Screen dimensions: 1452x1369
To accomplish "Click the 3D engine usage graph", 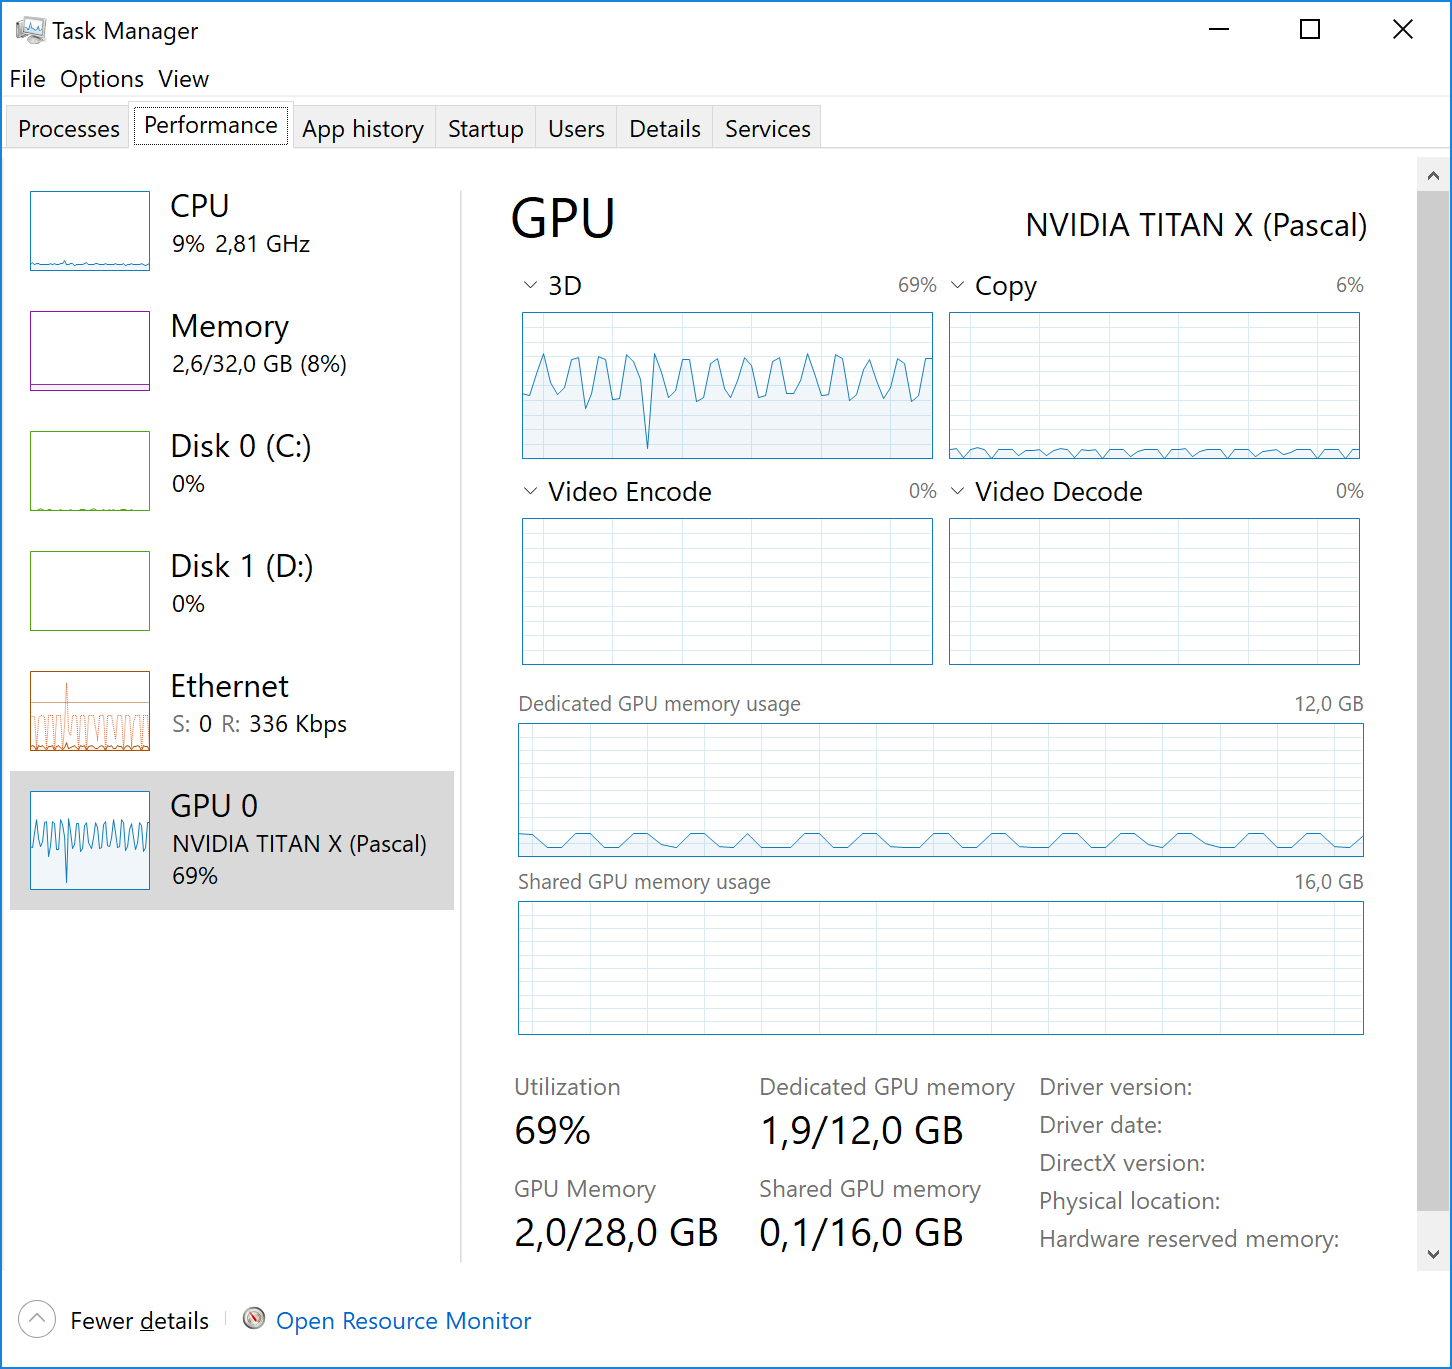I will pos(727,385).
